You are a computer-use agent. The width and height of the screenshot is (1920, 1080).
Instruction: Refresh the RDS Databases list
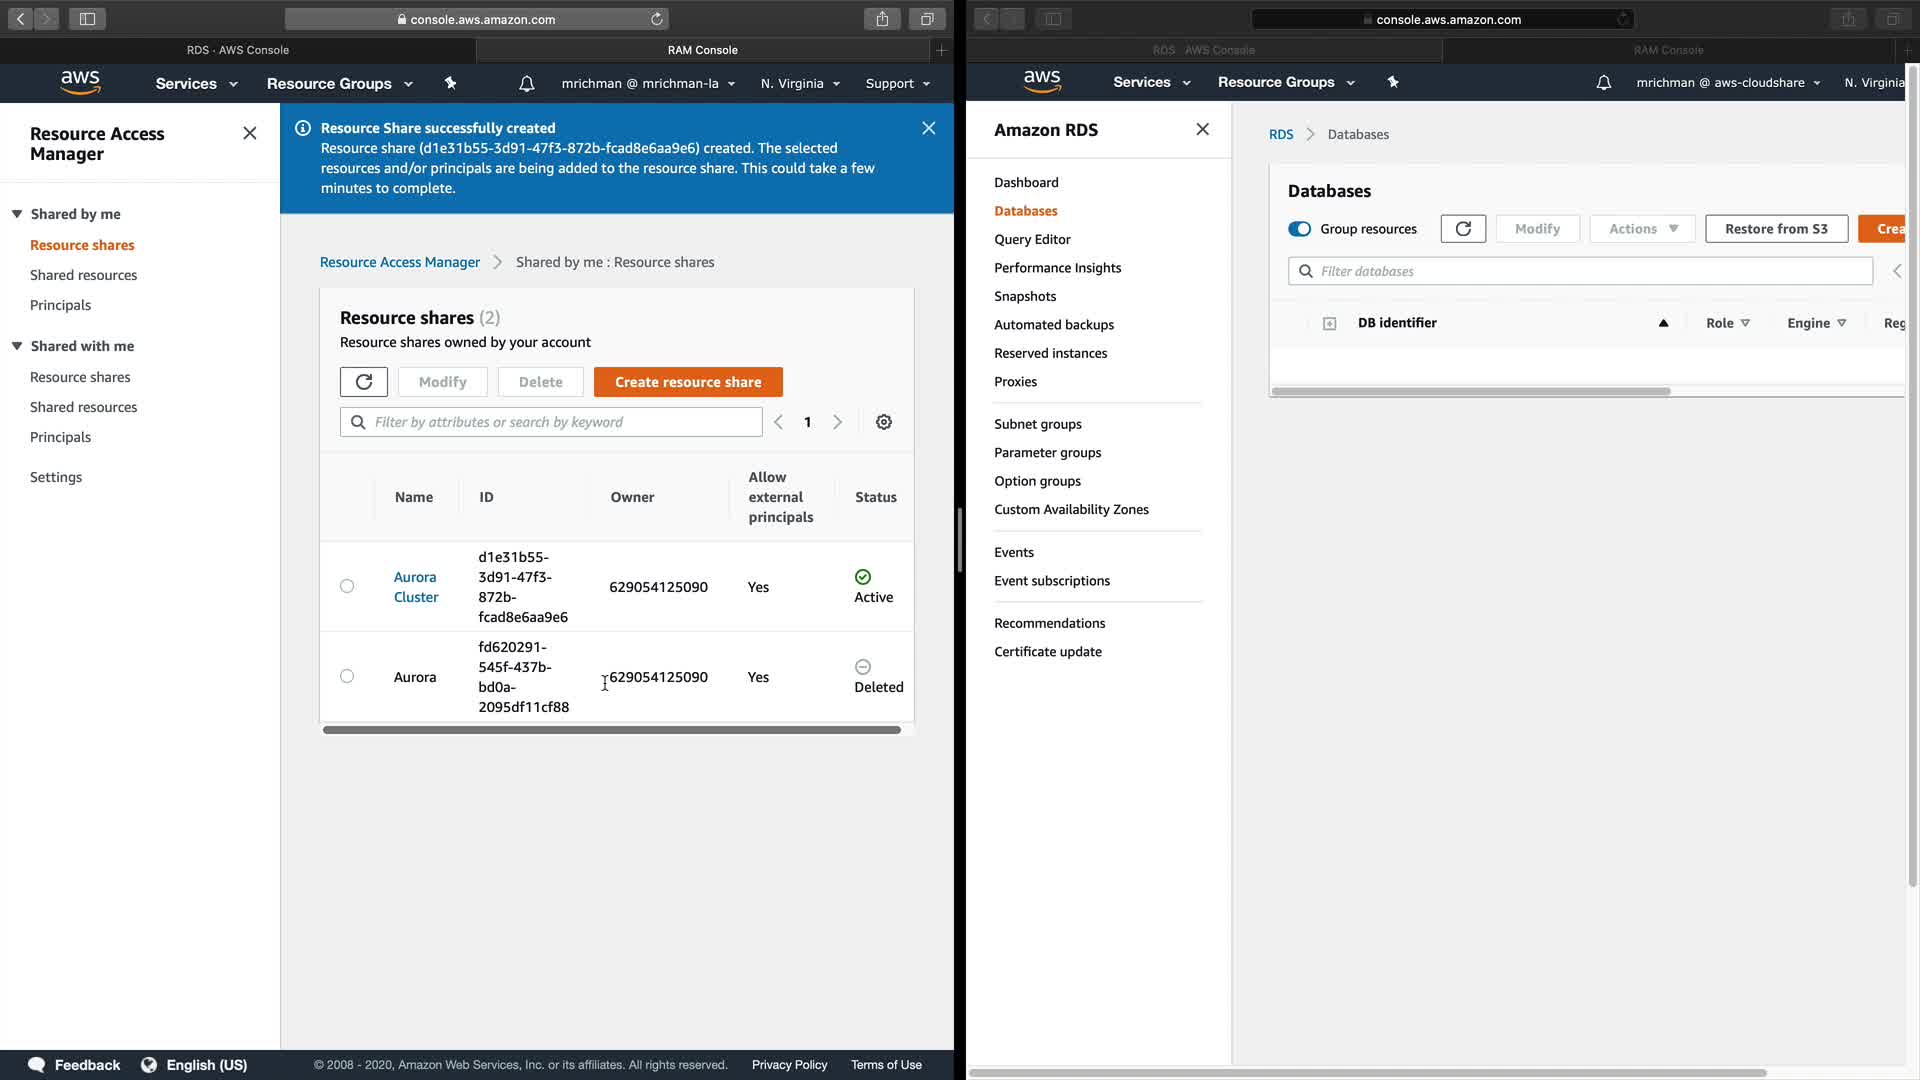click(x=1463, y=229)
